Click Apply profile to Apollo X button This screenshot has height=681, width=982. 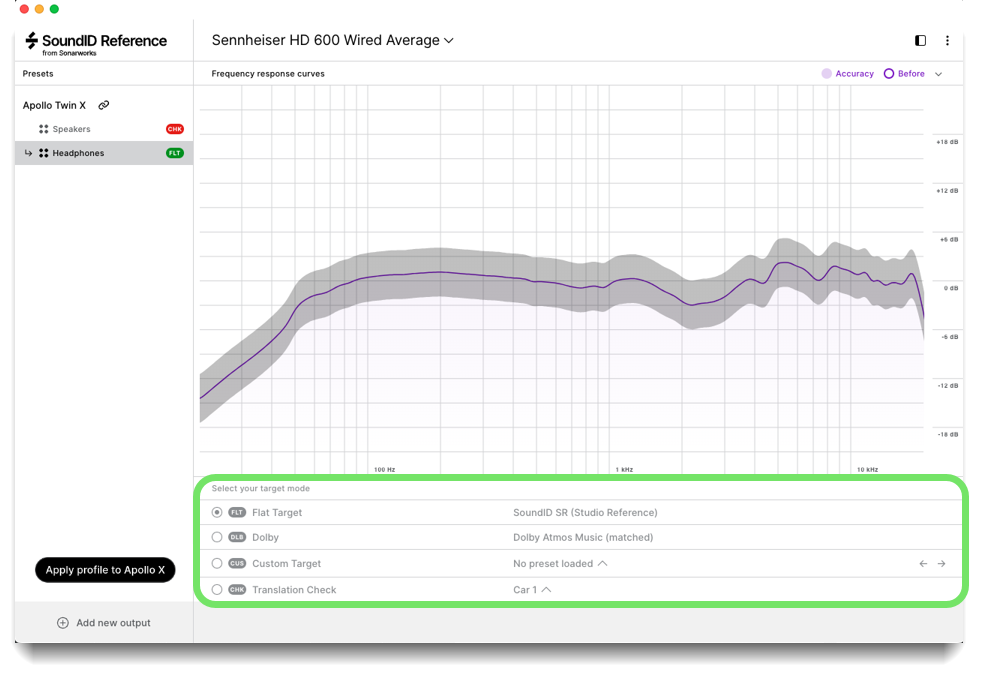click(105, 570)
